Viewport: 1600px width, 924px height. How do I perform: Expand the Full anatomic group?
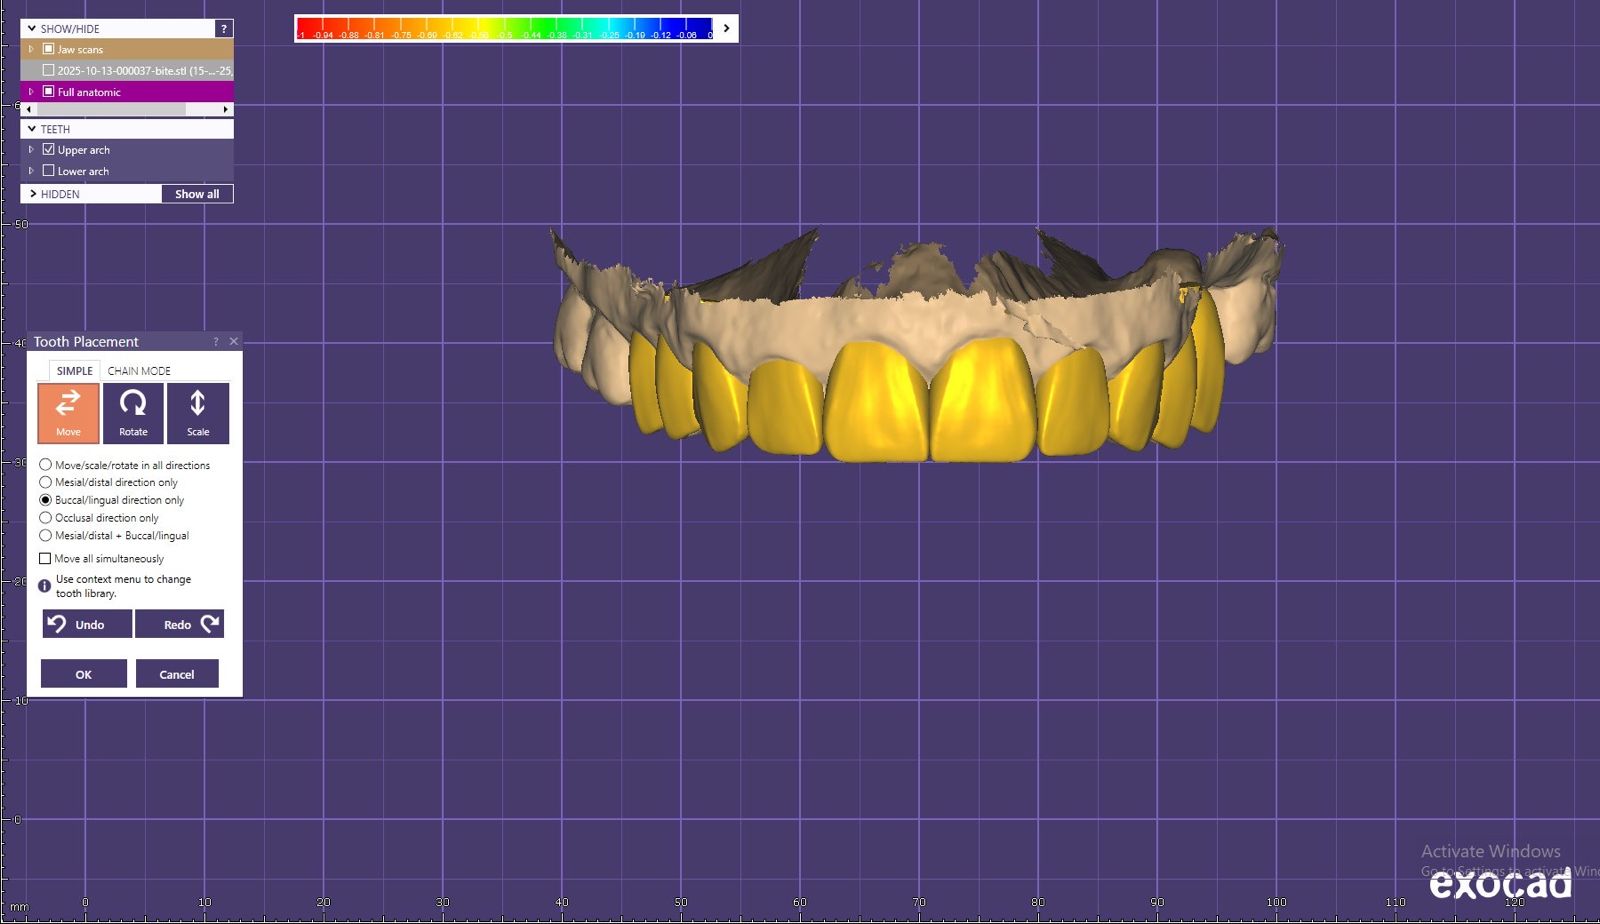click(x=31, y=92)
